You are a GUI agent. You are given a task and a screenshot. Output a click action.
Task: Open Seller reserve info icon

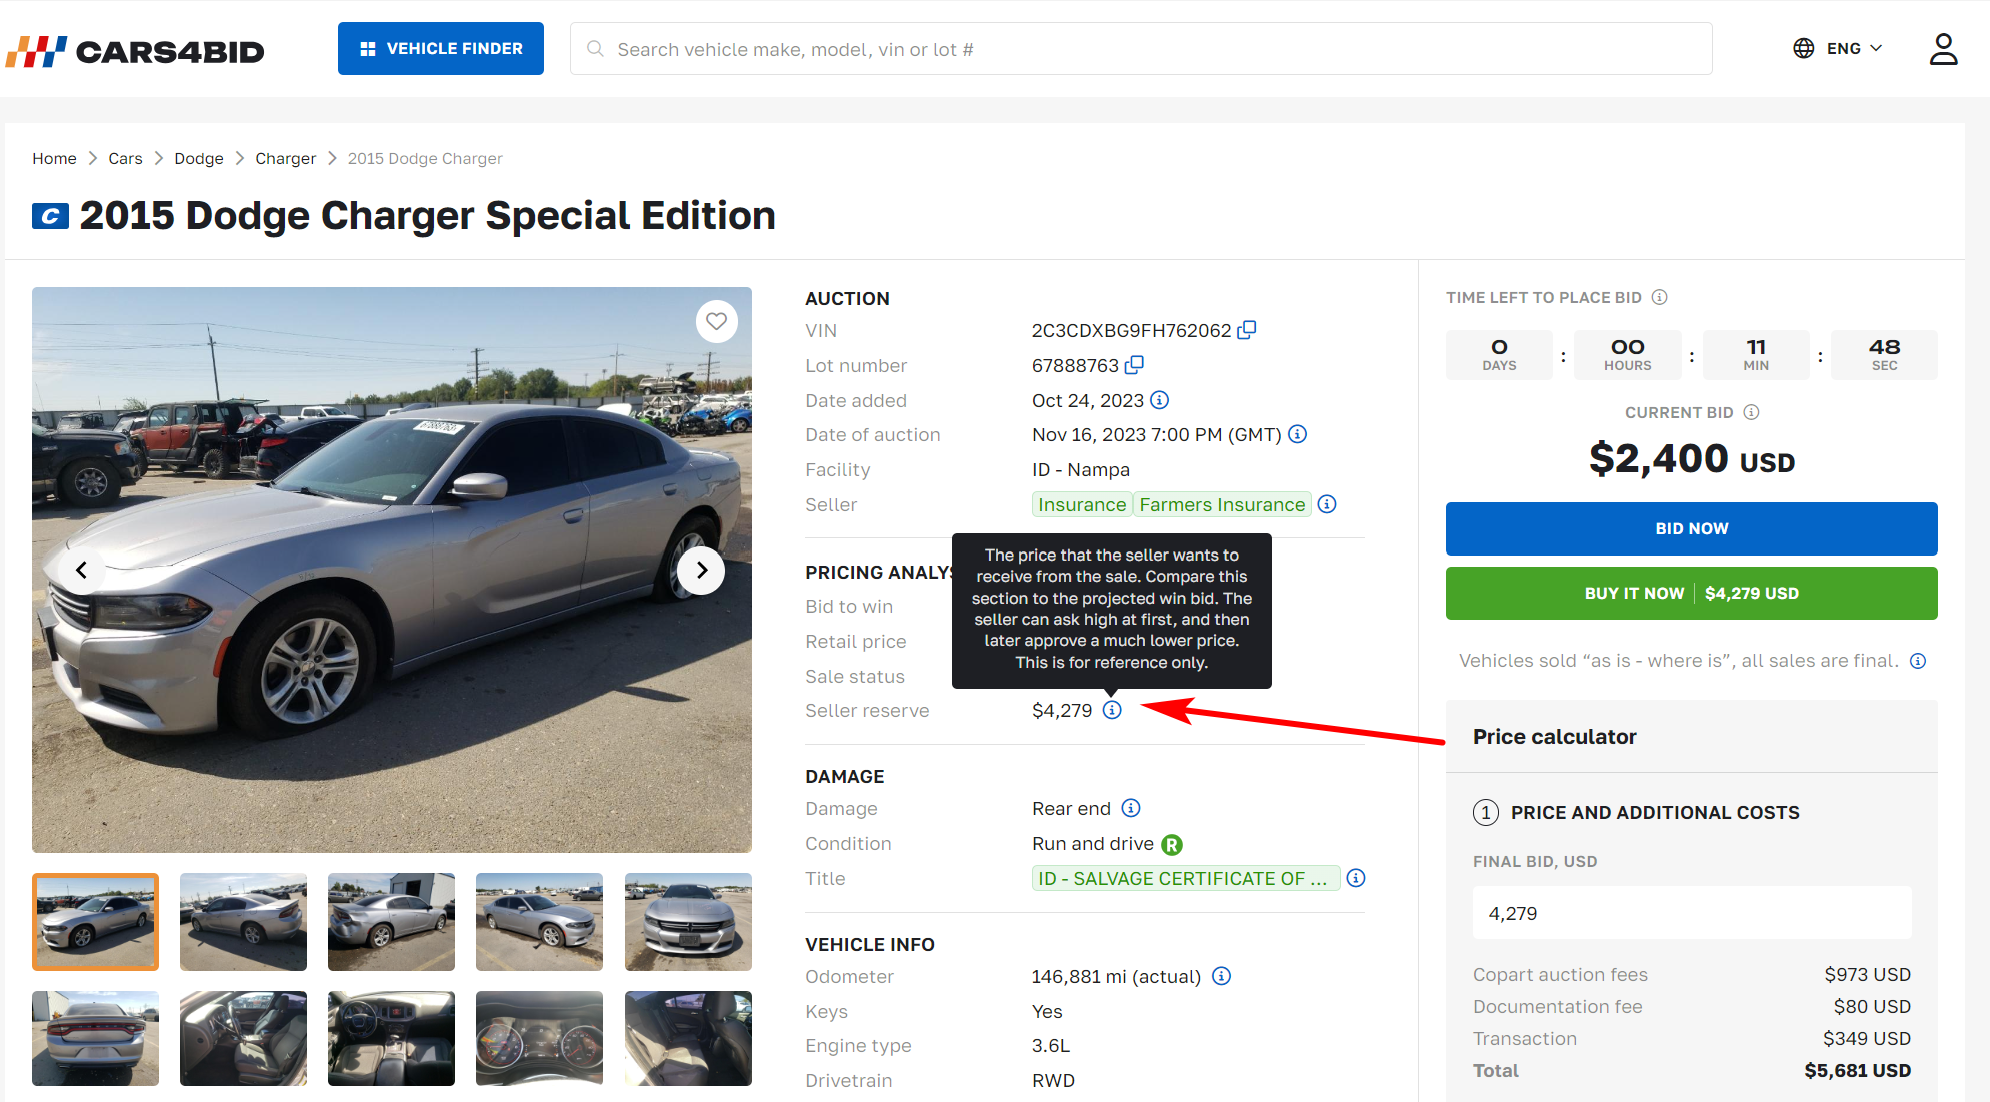point(1112,710)
